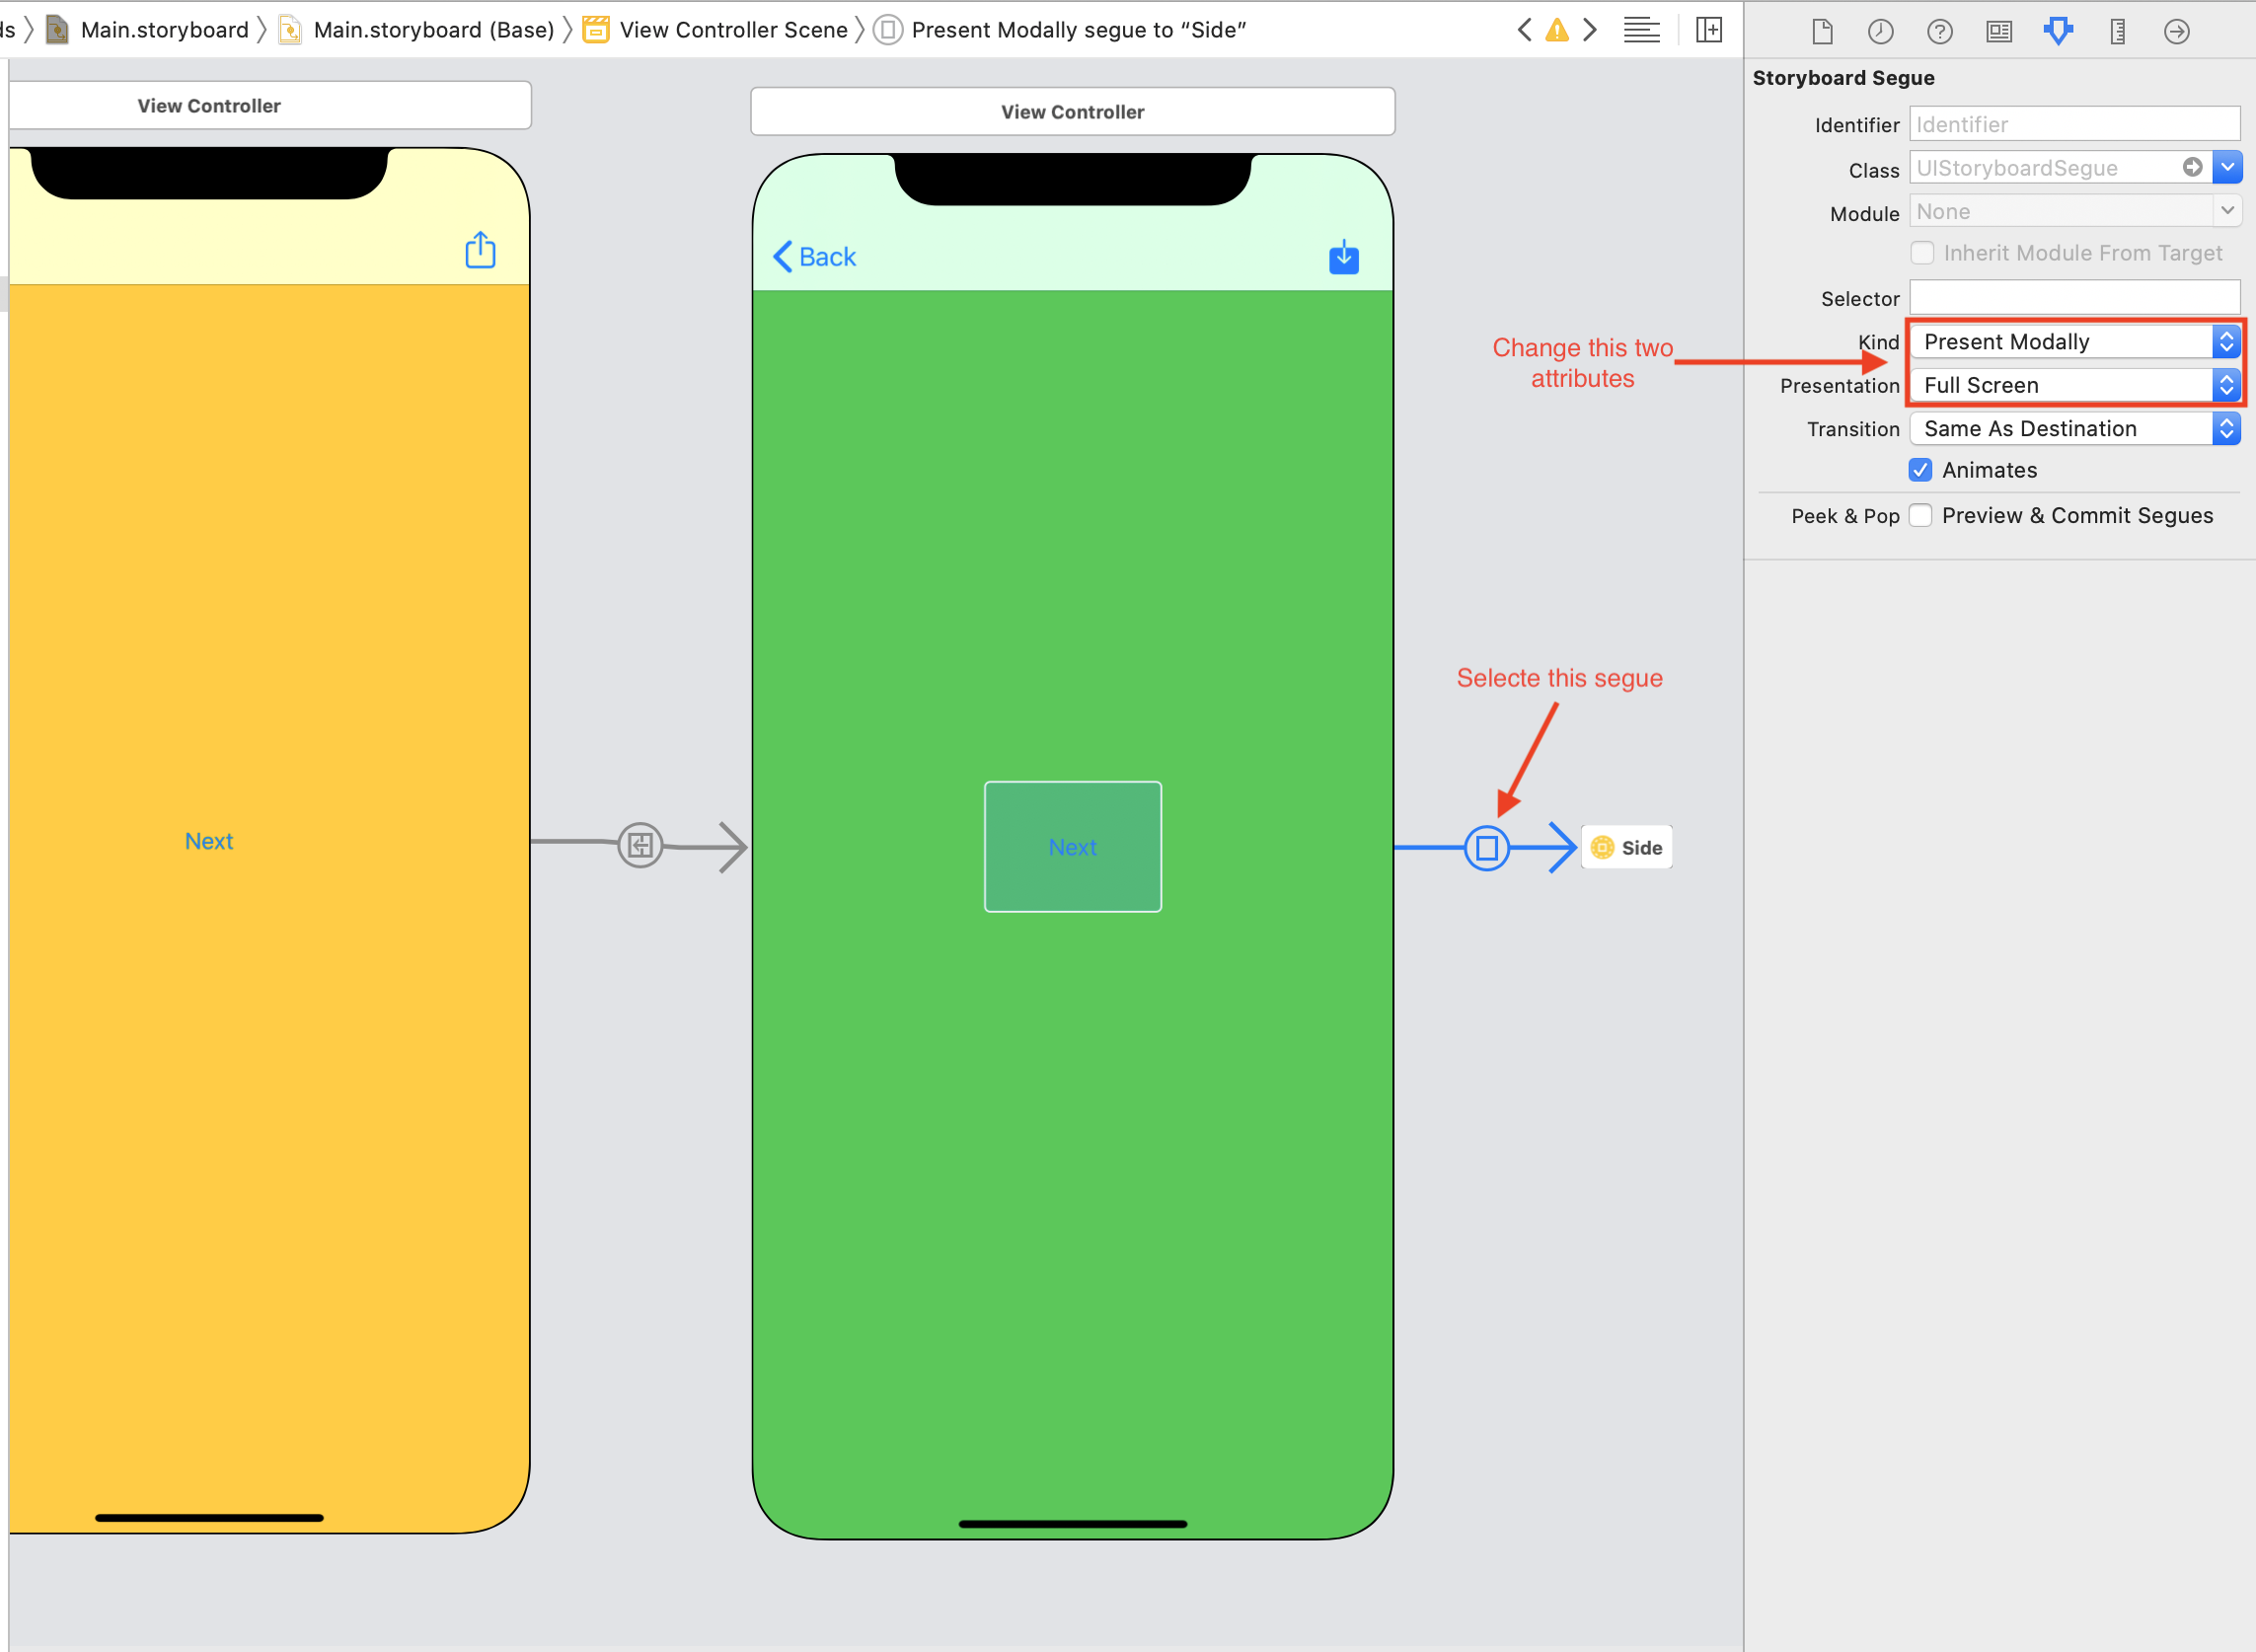This screenshot has width=2256, height=1652.
Task: Toggle Preview & Commit Segues checkbox
Action: 1921,513
